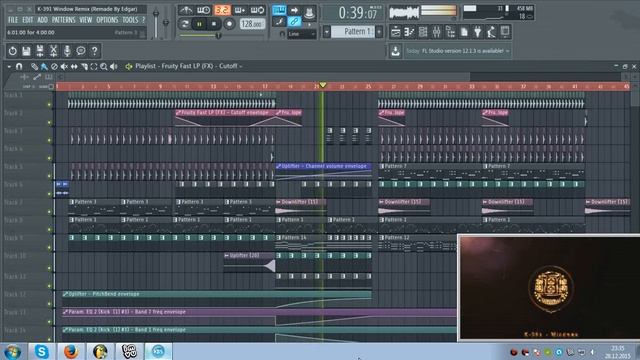
Task: Pause playback with the pause button
Action: (199, 24)
